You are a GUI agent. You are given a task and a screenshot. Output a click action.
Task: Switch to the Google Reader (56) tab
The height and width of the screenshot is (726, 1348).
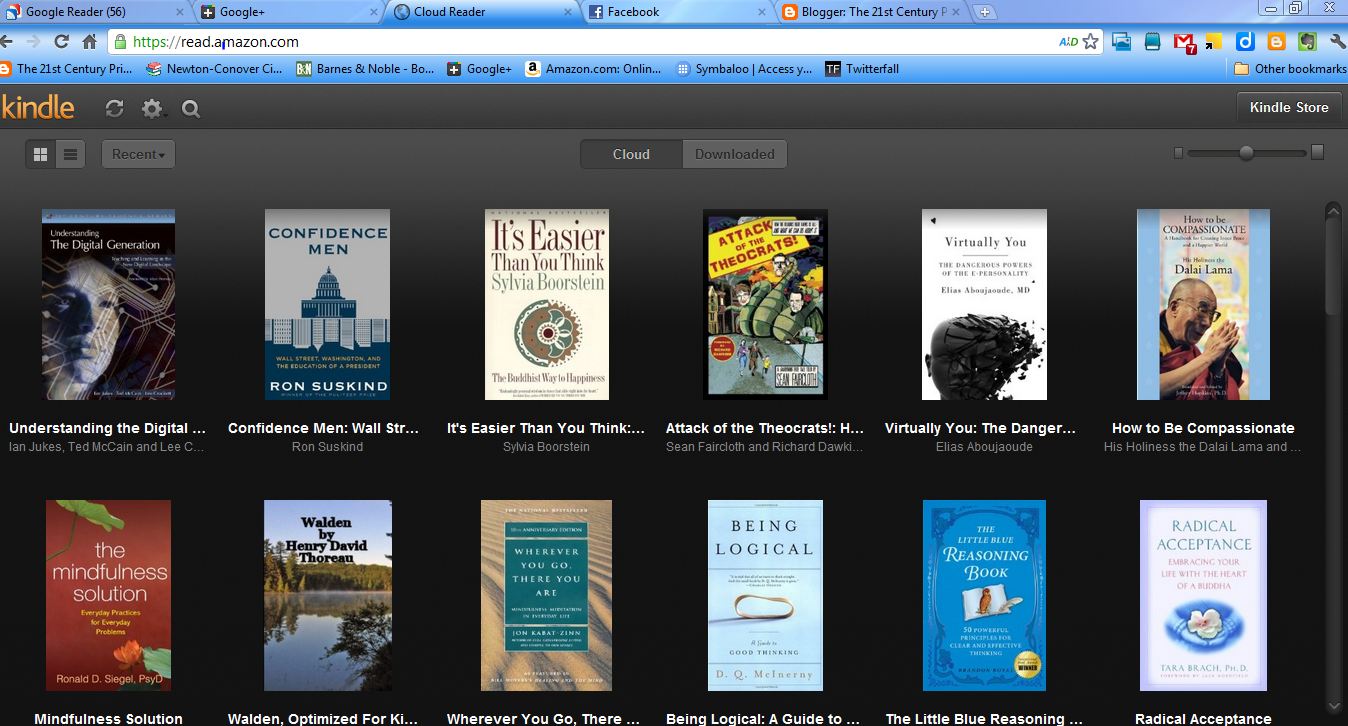(94, 12)
